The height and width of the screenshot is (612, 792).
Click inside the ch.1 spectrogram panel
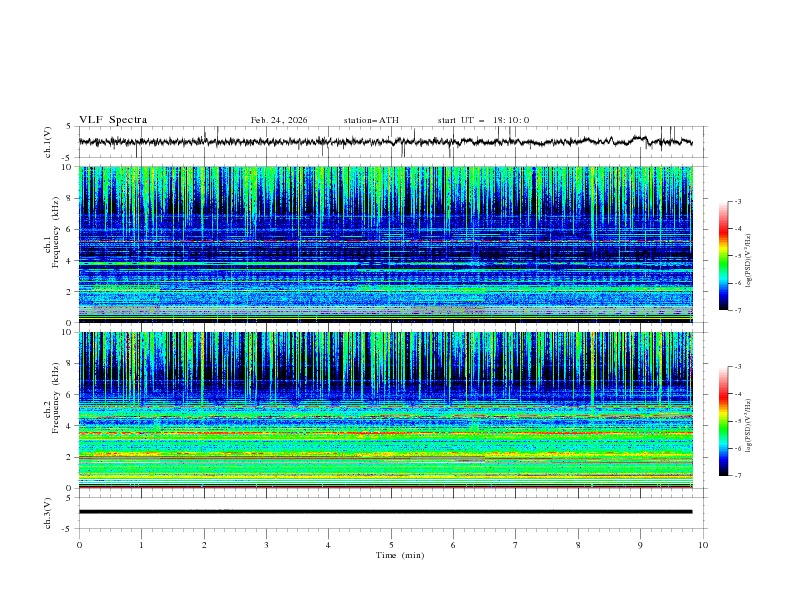point(386,244)
